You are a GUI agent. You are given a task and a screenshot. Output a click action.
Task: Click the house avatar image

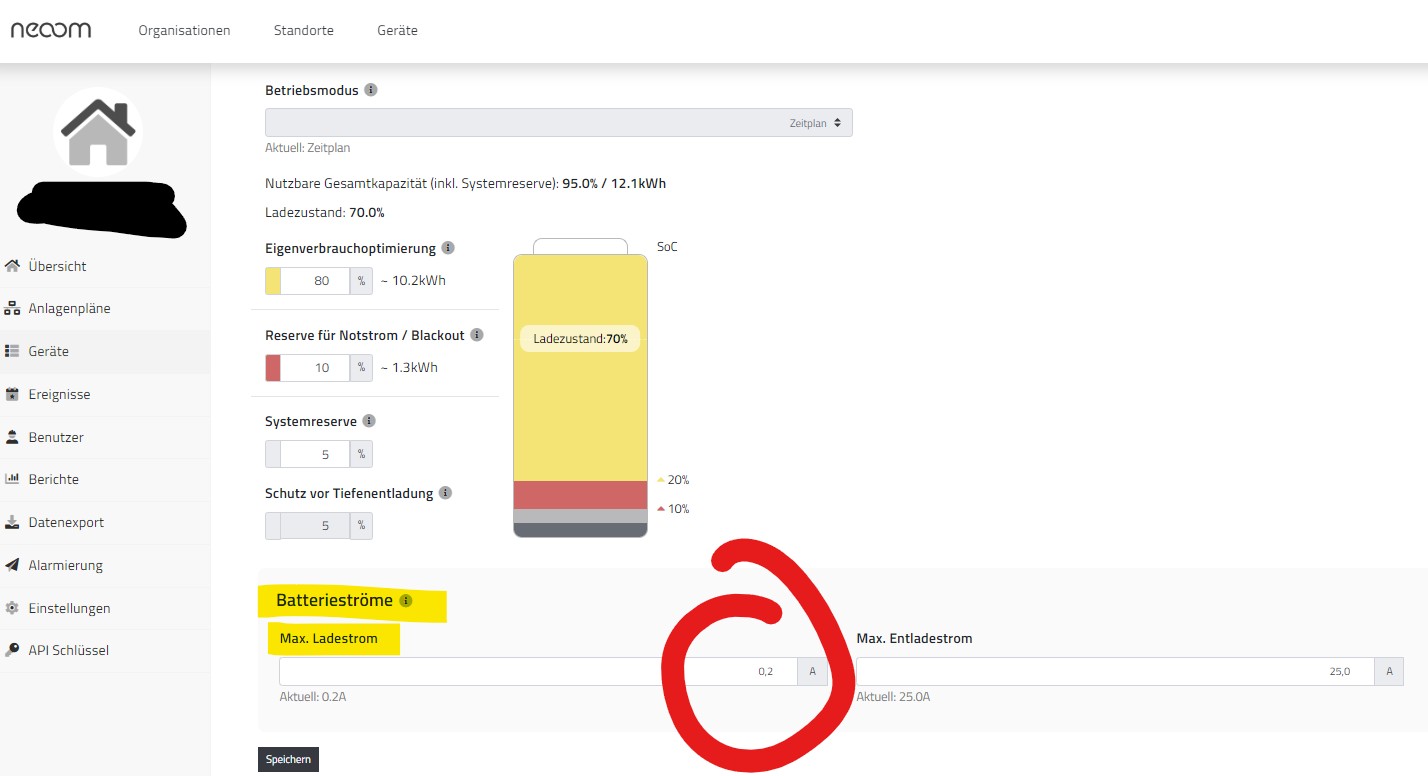tap(98, 132)
